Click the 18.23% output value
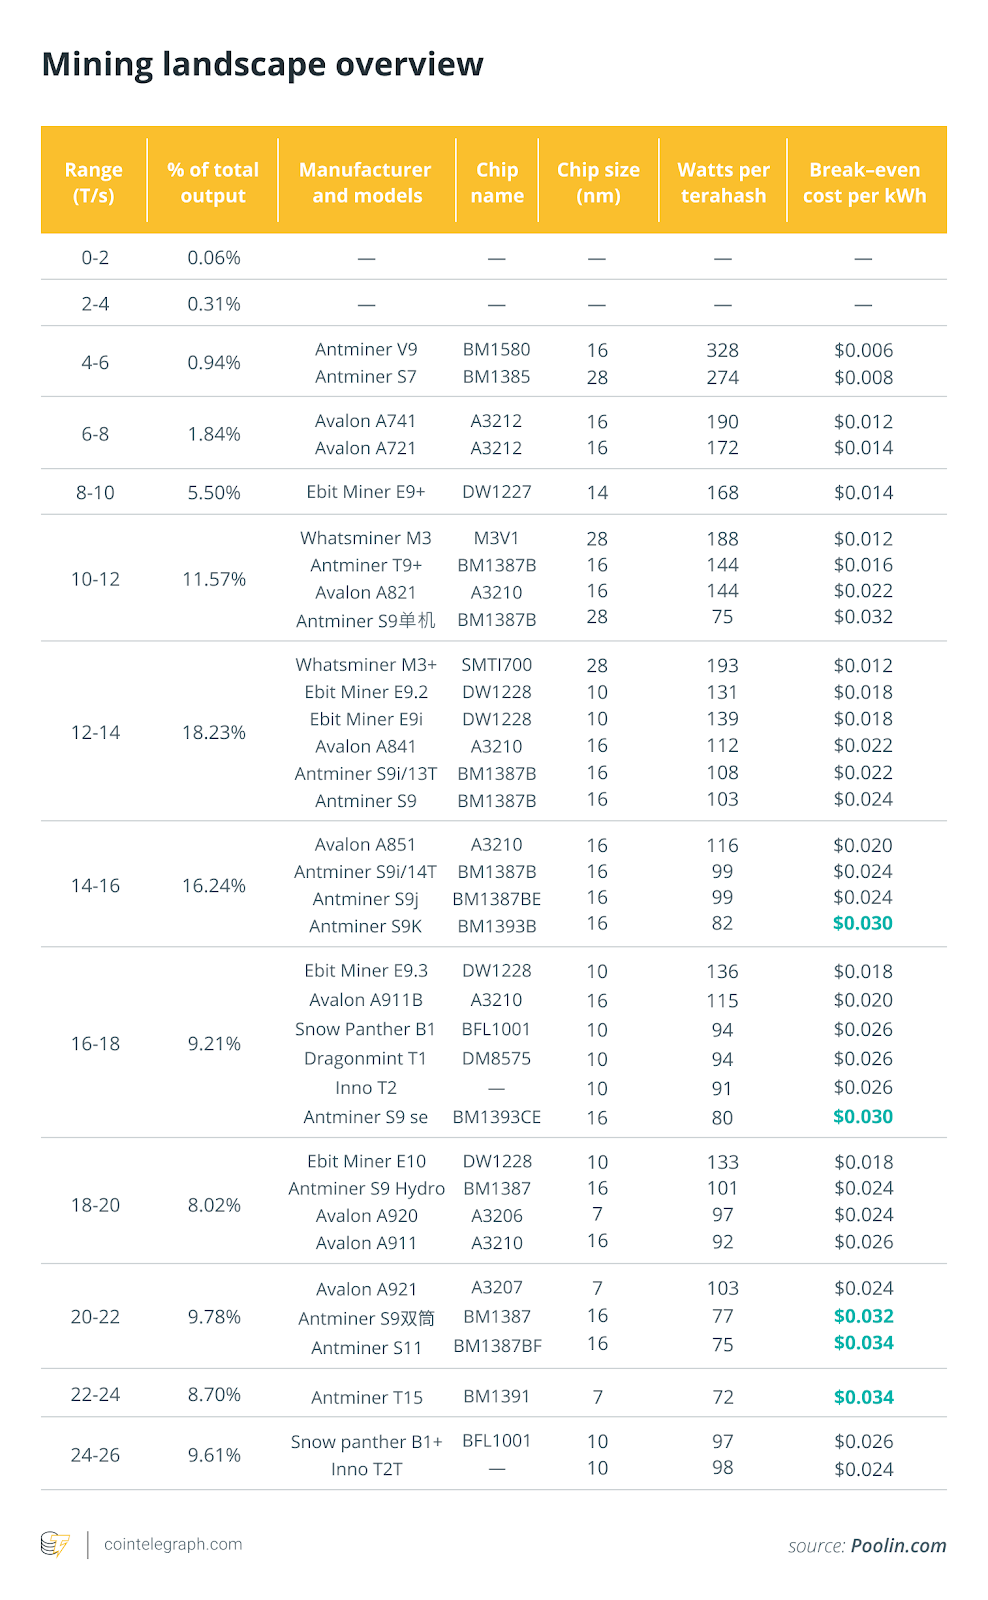Screen dimensions: 988x1600 214,732
